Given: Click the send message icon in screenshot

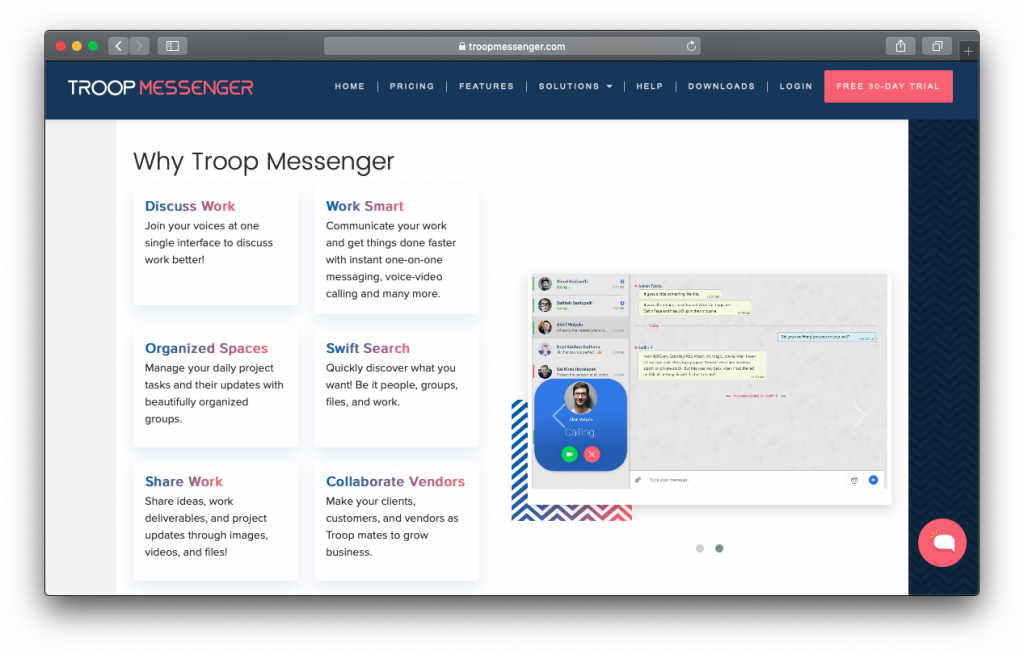Looking at the screenshot, I should pyautogui.click(x=873, y=480).
